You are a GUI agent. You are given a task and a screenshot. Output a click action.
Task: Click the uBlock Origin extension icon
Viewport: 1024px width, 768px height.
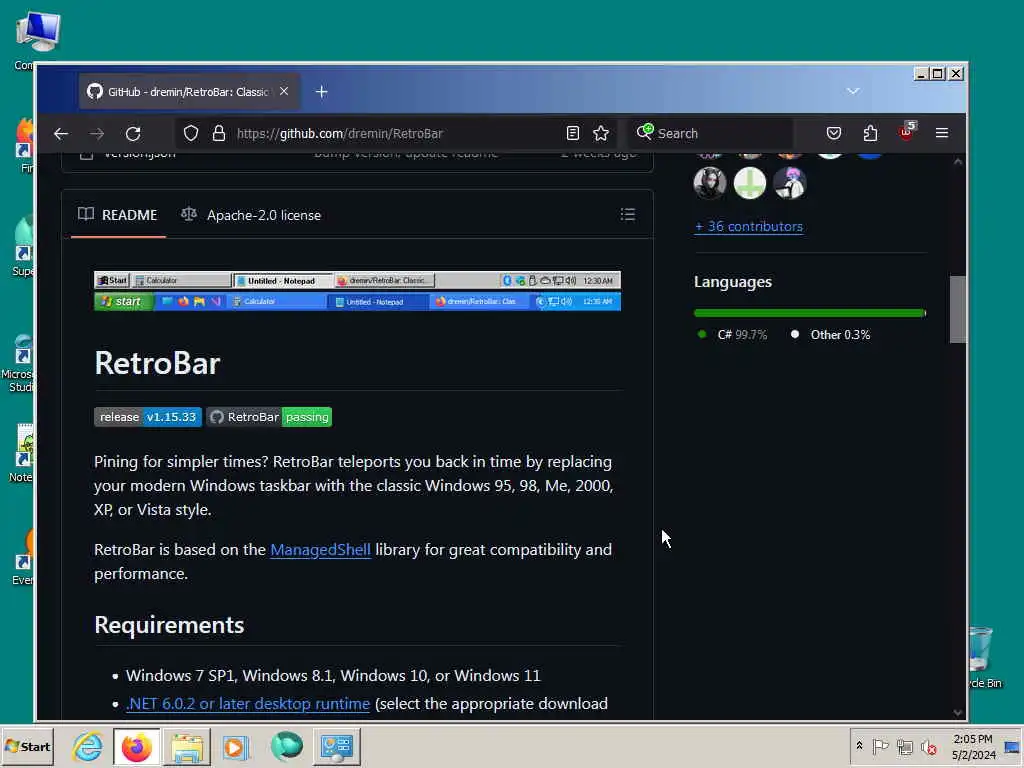pyautogui.click(x=907, y=131)
